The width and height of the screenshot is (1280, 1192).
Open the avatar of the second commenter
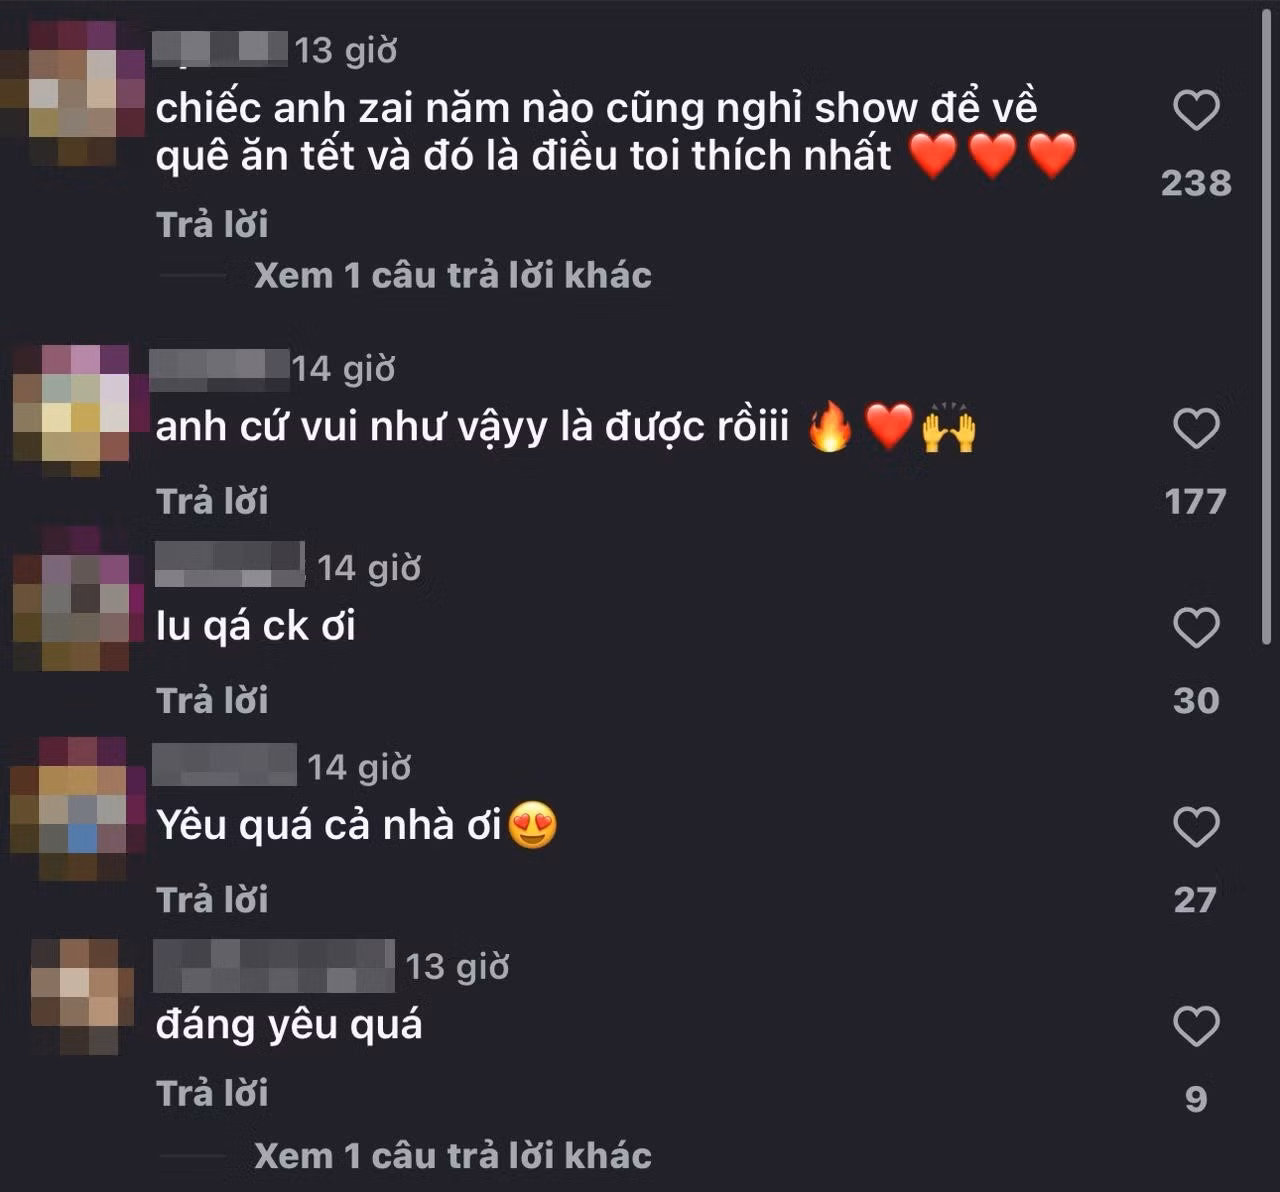[72, 410]
